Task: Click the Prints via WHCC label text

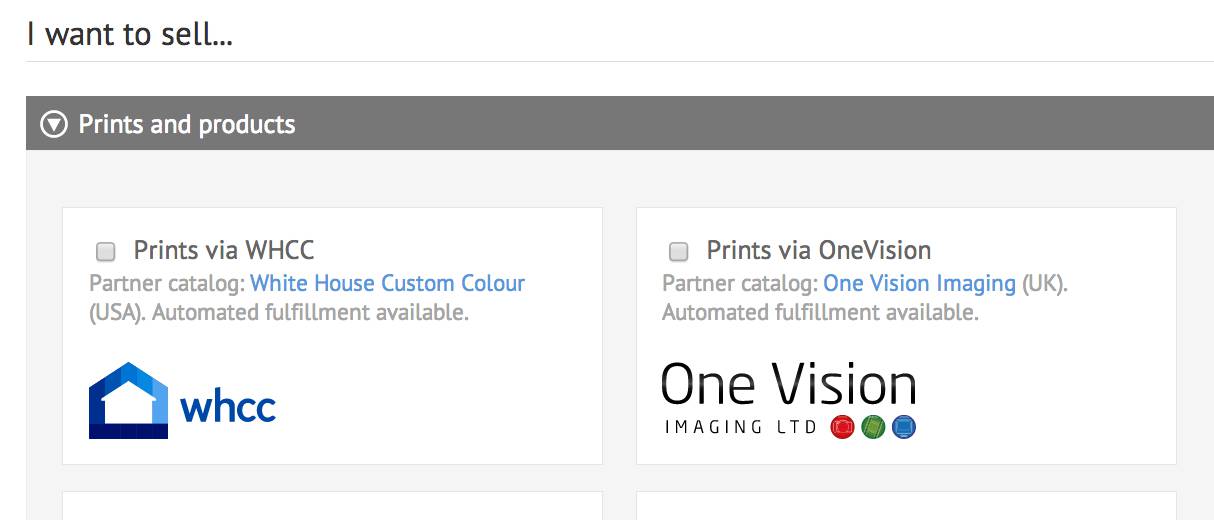Action: (224, 250)
